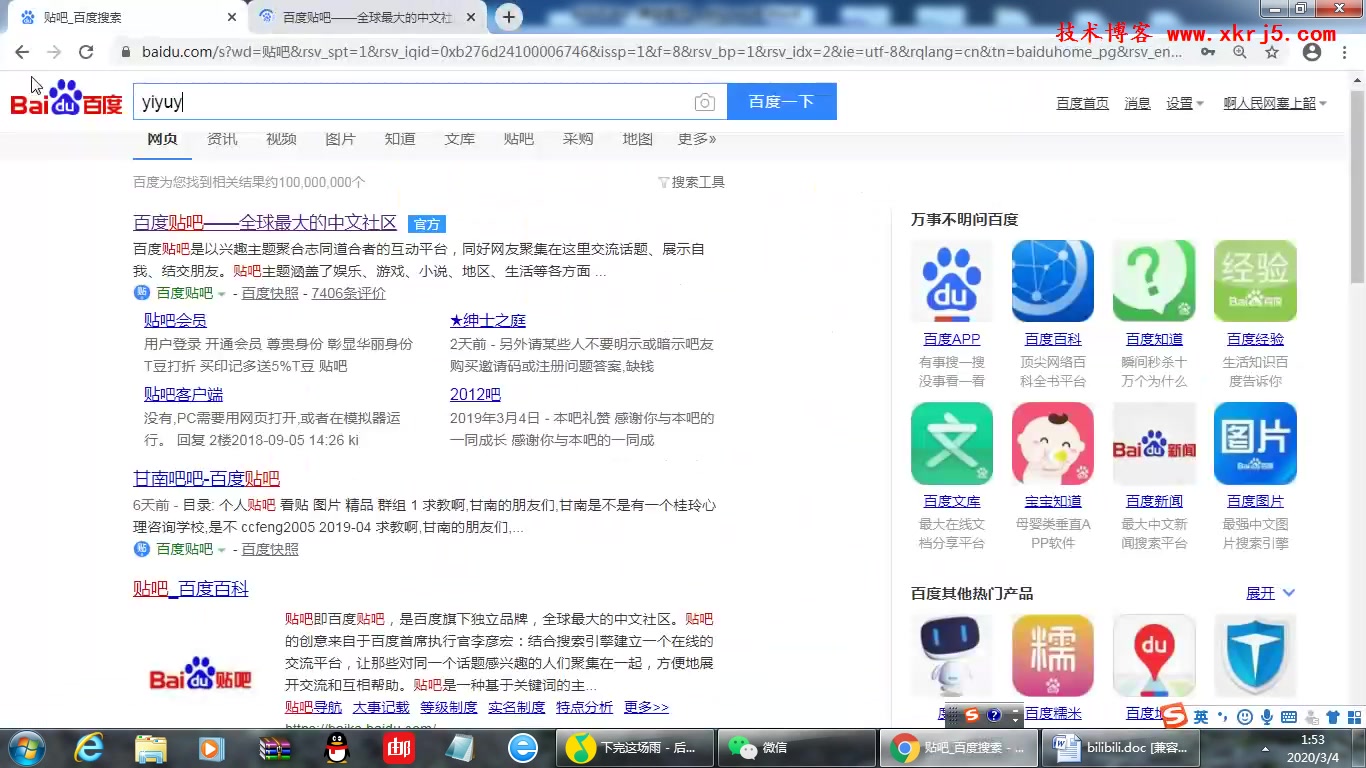Open the 百度贴吧——全球最大的中文社区 result
Screen dimensions: 1366x768
265,223
